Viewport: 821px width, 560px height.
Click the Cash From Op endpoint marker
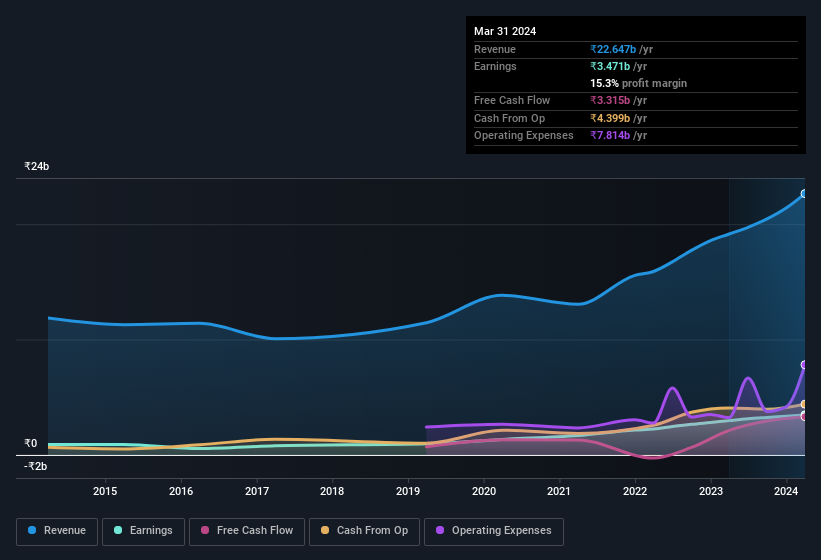pyautogui.click(x=804, y=404)
